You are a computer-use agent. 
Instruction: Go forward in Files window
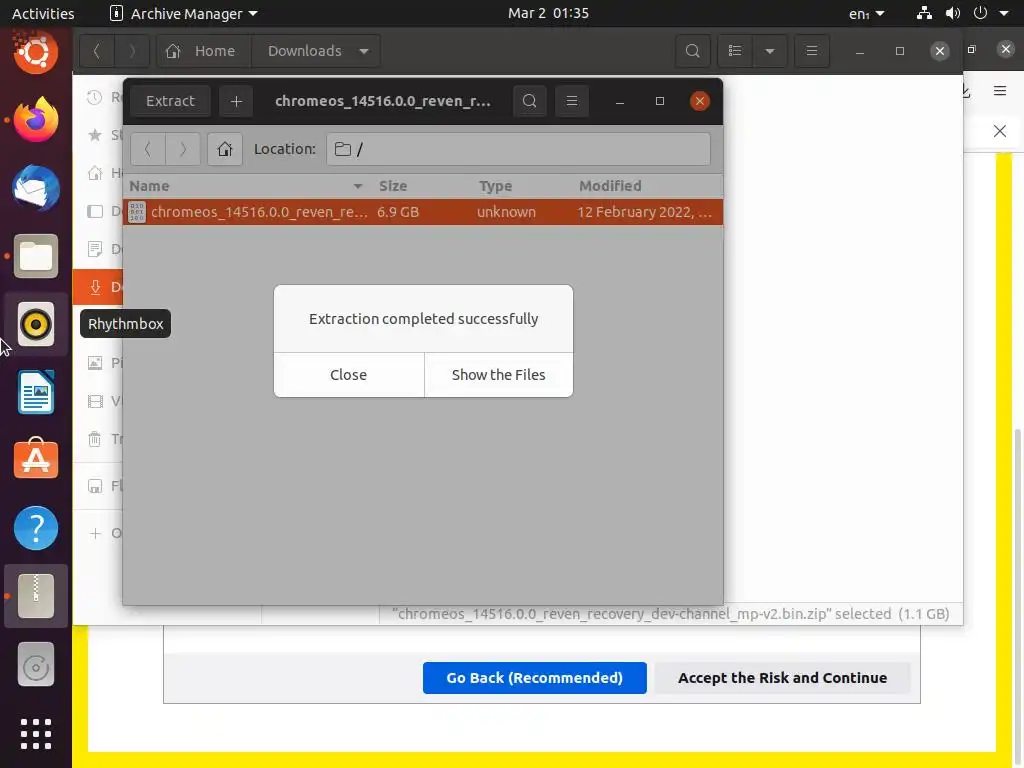pyautogui.click(x=132, y=51)
